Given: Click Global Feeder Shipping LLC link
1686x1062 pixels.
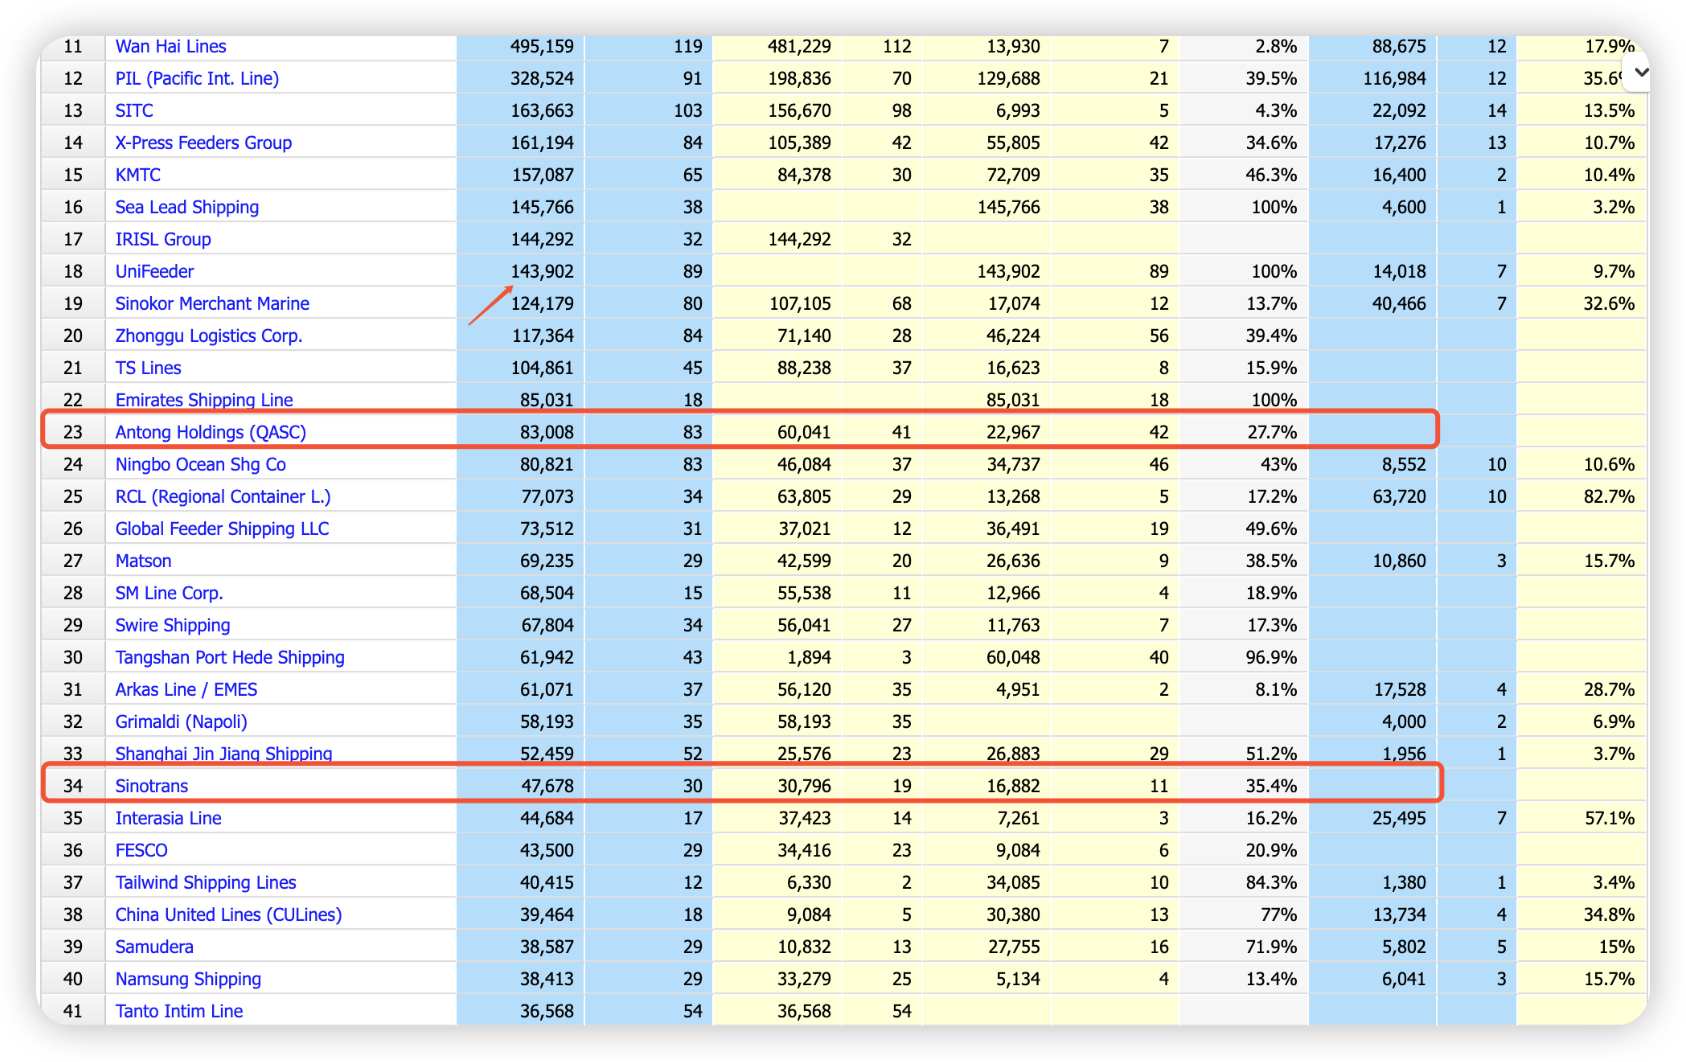Looking at the screenshot, I should [222, 528].
